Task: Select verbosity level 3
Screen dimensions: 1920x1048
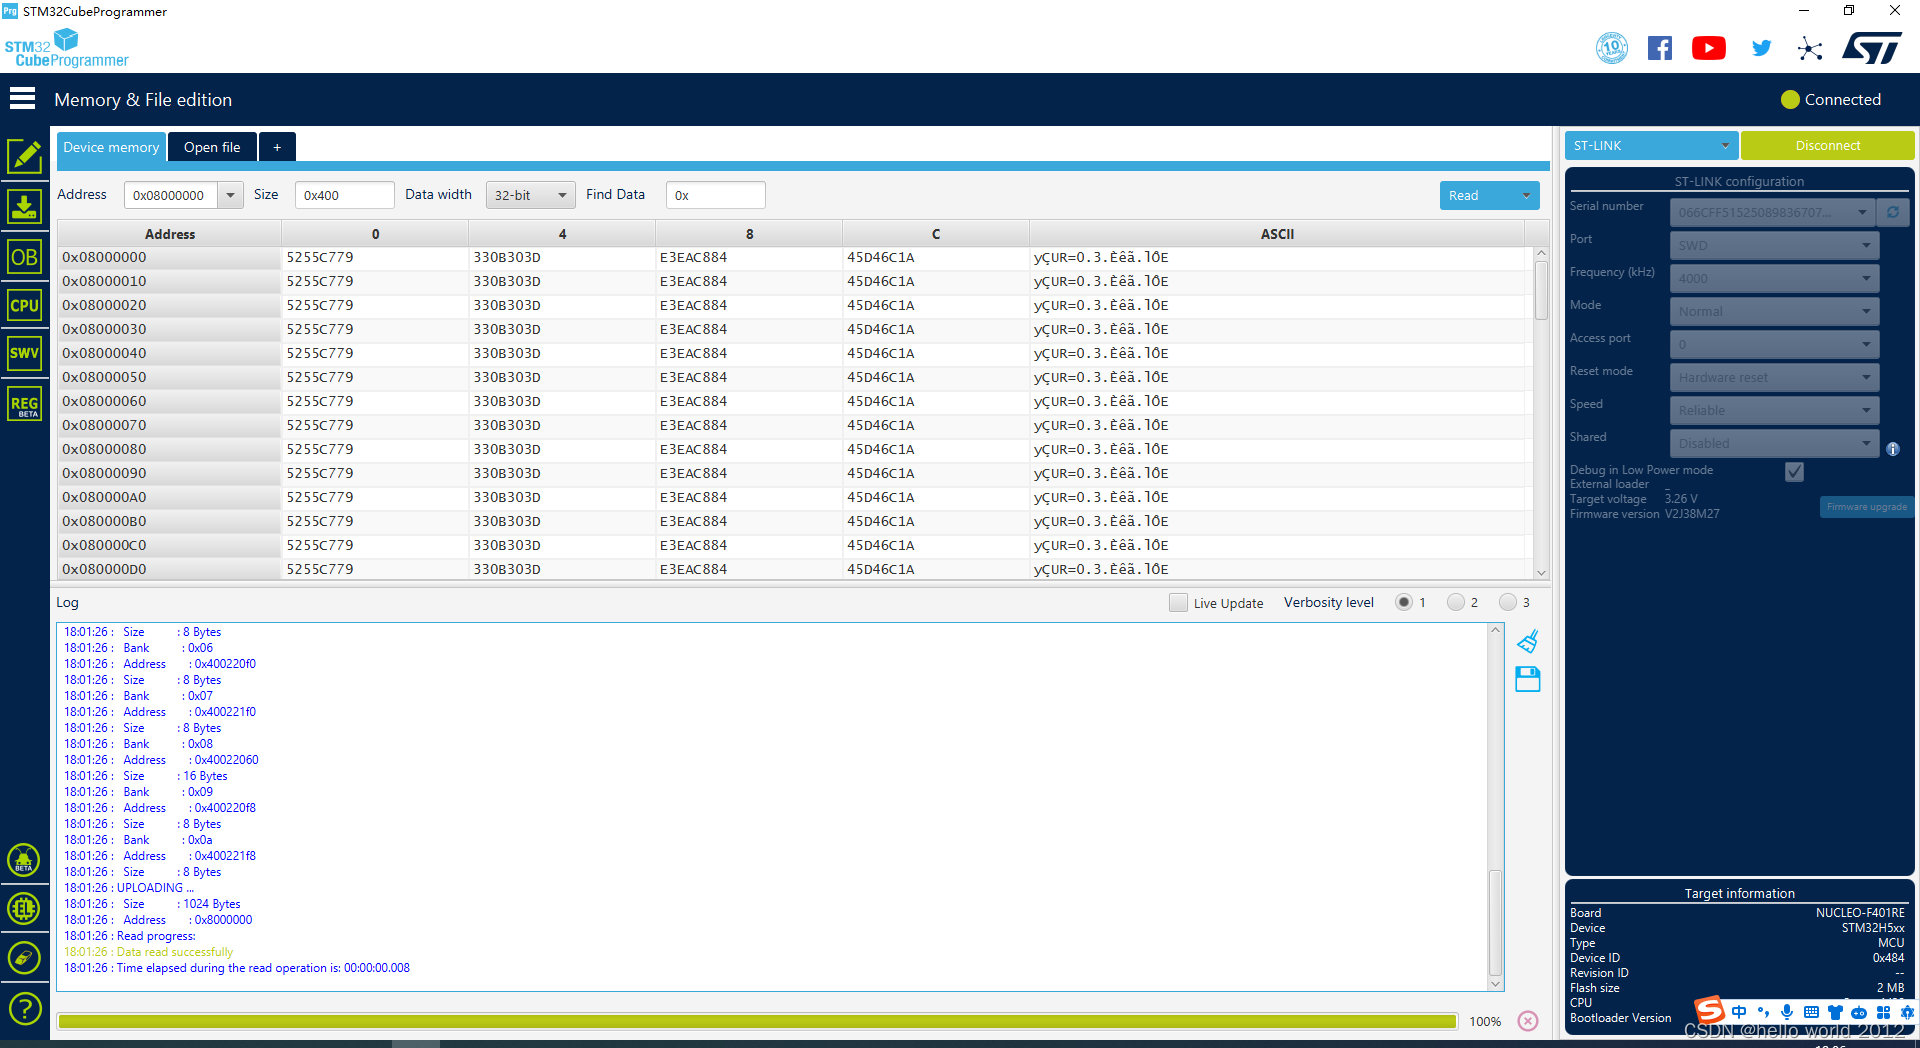Action: point(1508,602)
